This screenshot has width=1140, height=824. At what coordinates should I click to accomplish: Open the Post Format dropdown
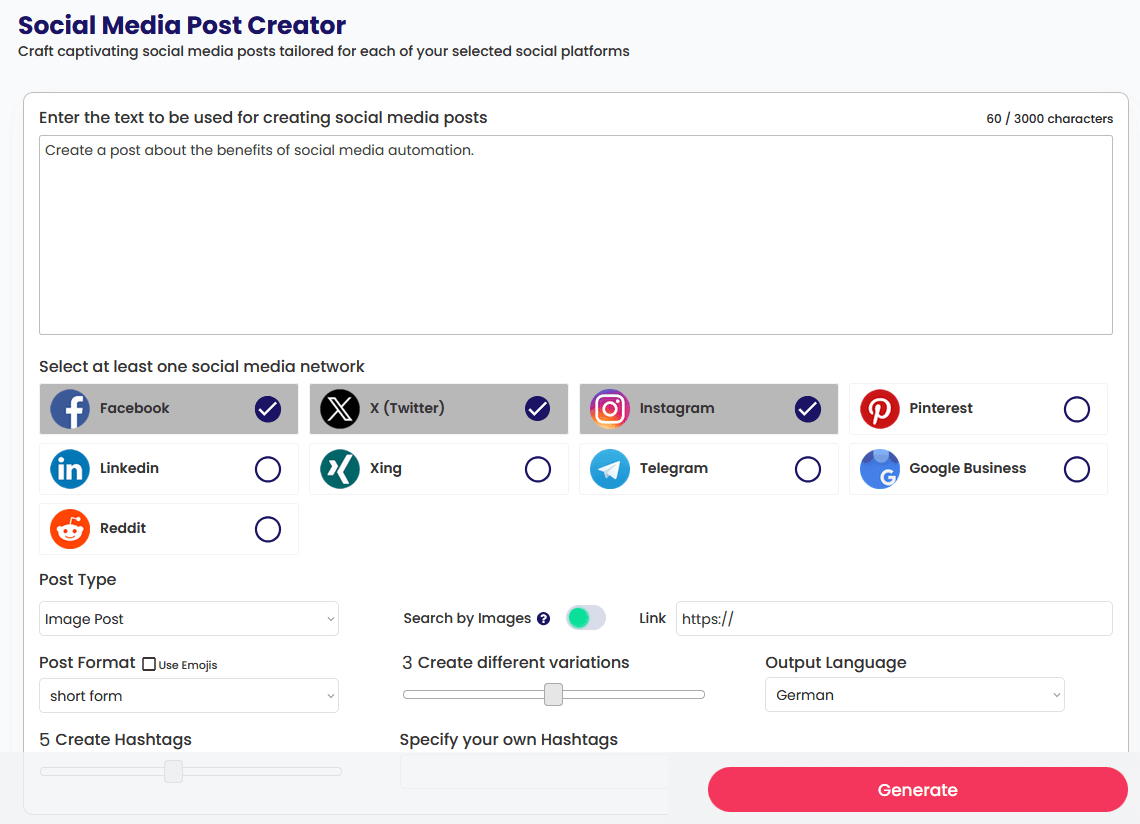coord(188,695)
